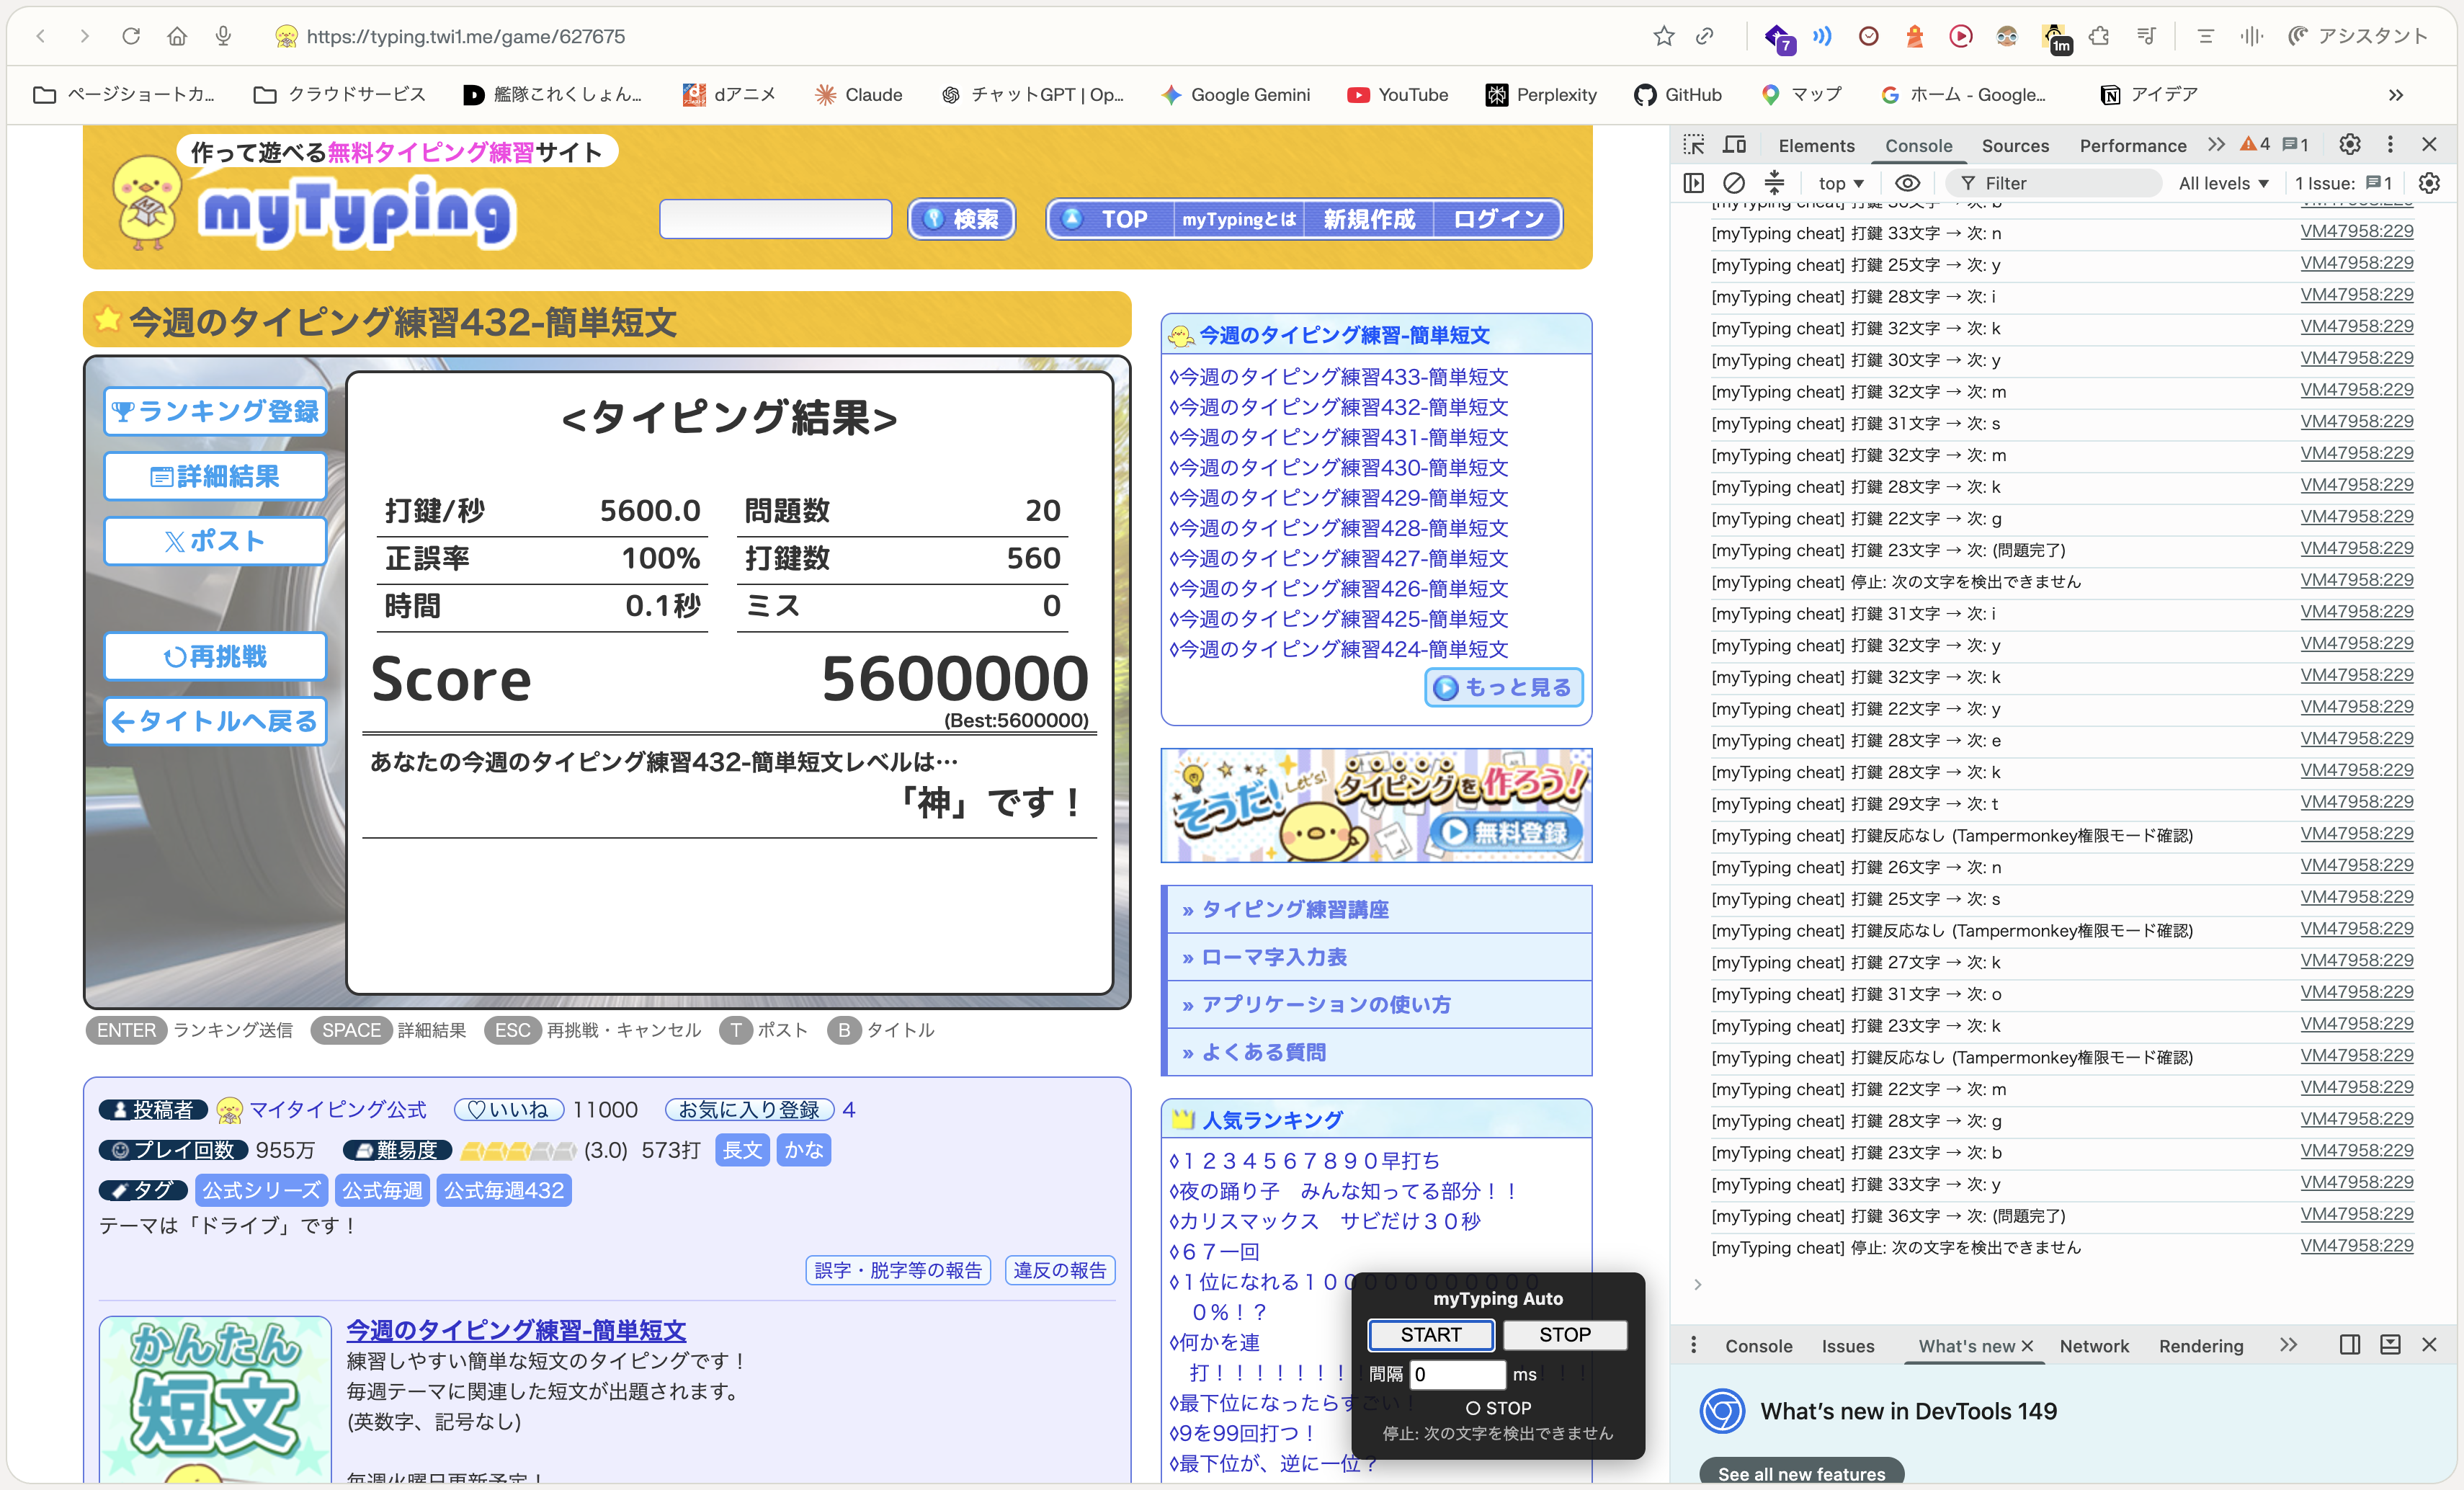Switch to Performance tab
This screenshot has width=2464, height=1490.
(x=2133, y=146)
